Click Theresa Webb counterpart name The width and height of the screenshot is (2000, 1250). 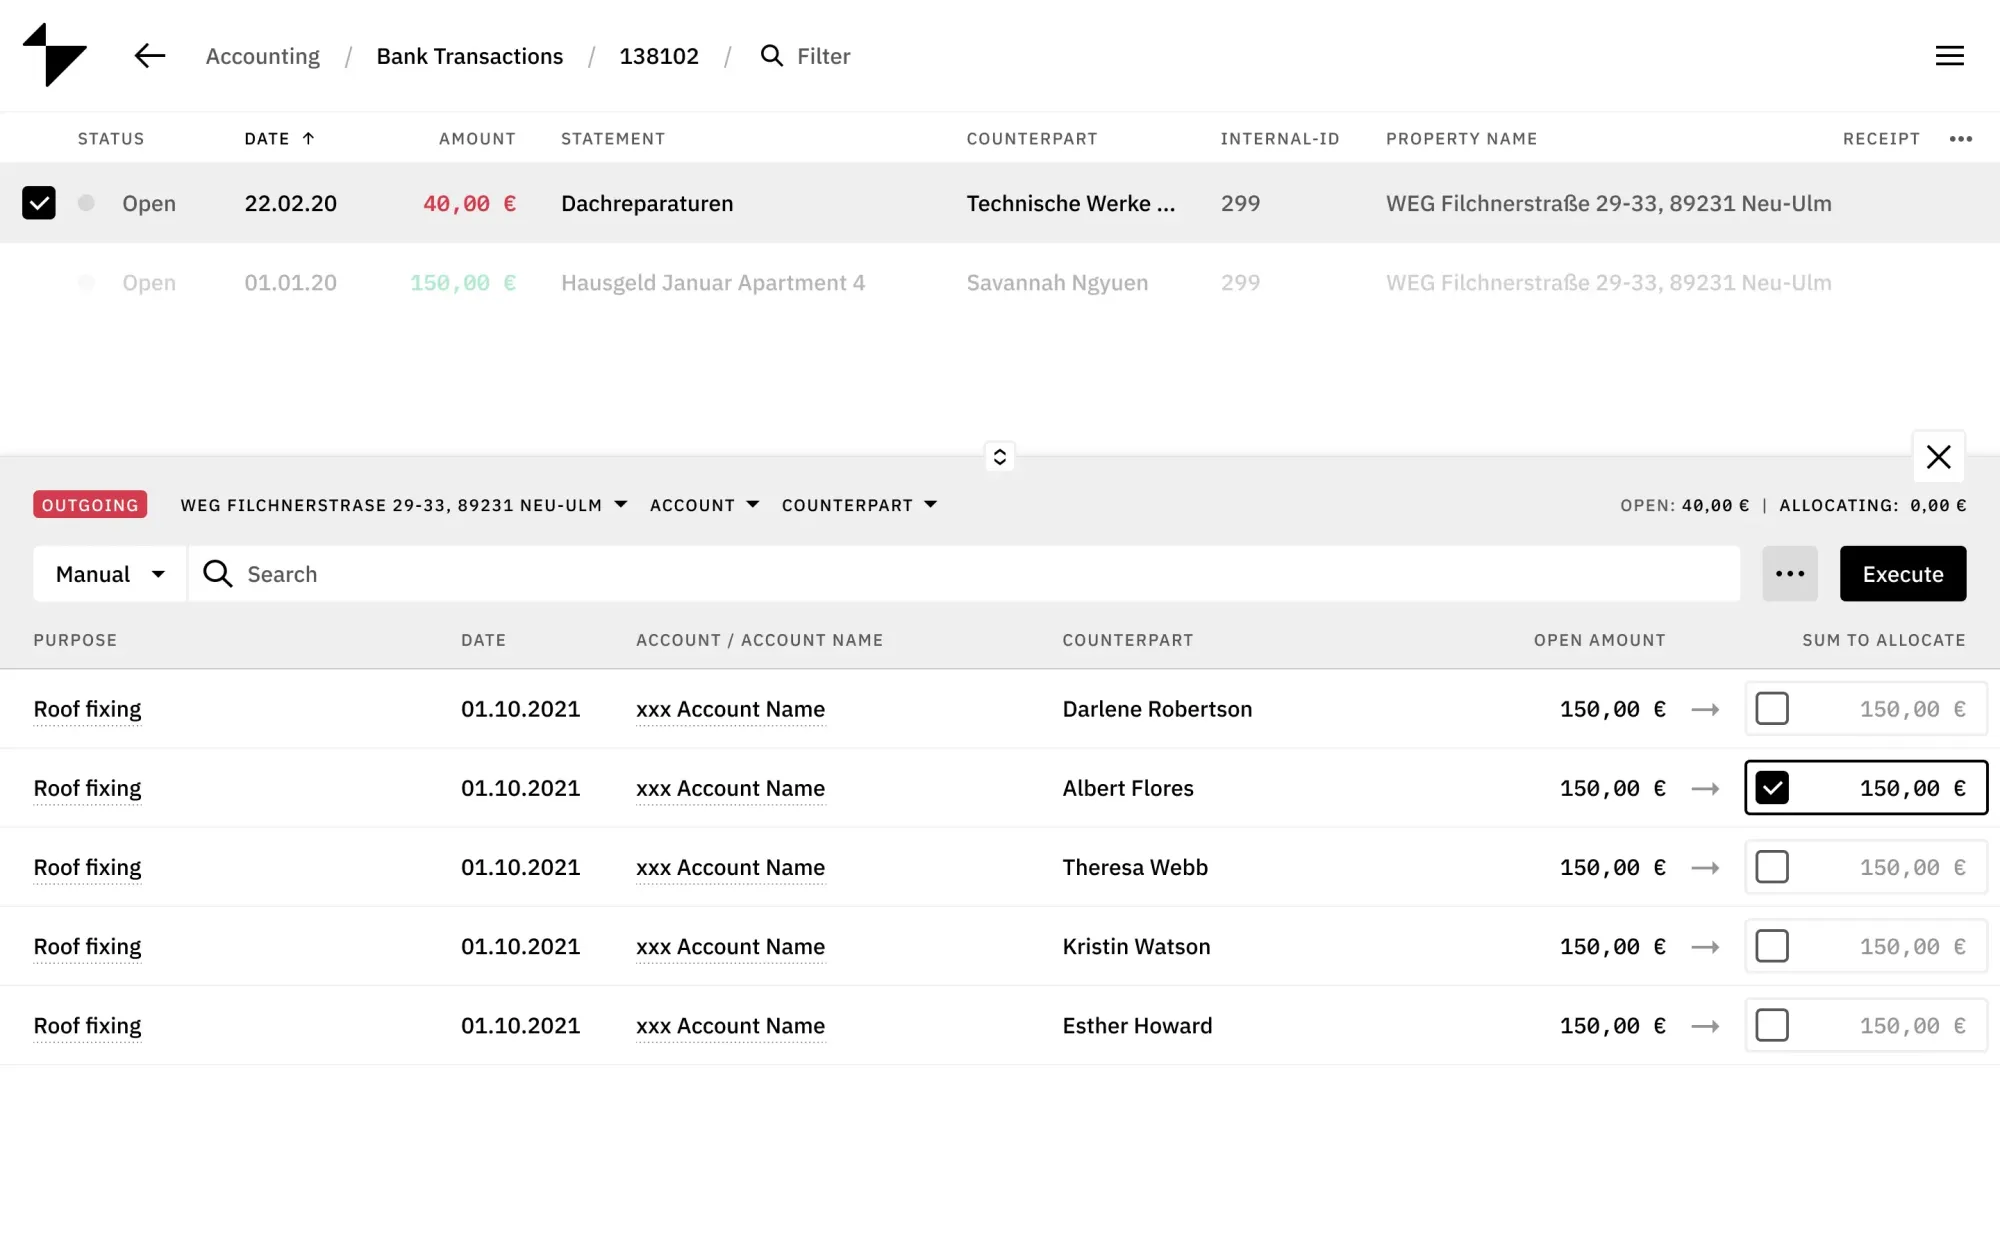pyautogui.click(x=1135, y=868)
